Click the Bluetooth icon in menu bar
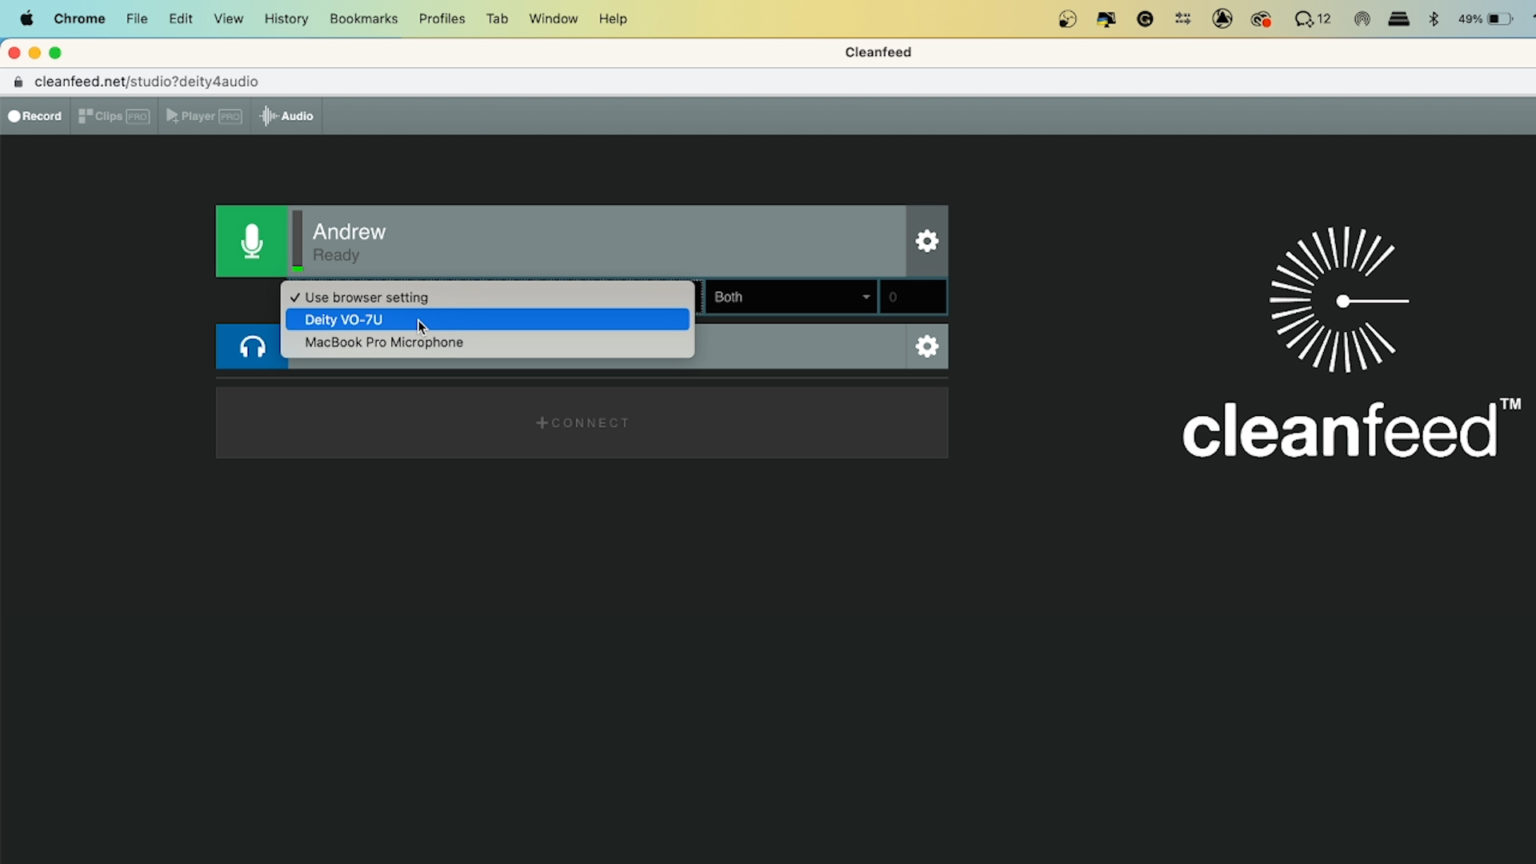Image resolution: width=1536 pixels, height=864 pixels. click(x=1433, y=19)
